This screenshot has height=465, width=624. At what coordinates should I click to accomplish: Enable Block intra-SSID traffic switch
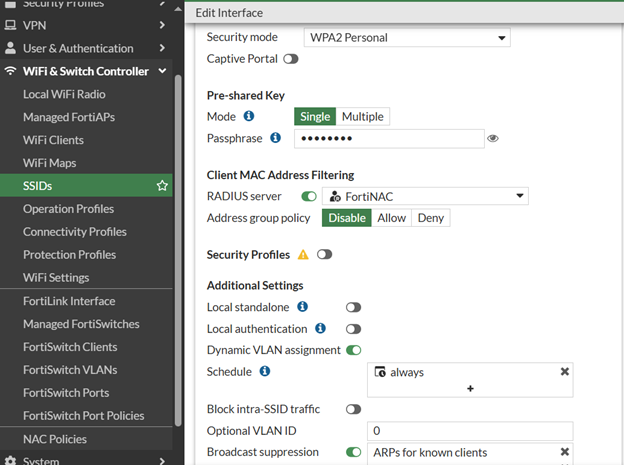tap(353, 409)
